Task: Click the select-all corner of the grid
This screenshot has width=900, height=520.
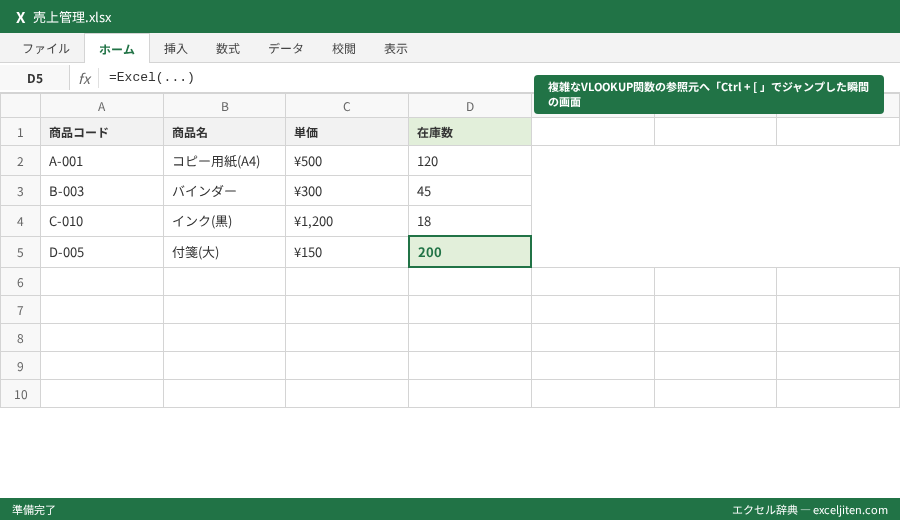Action: [x=20, y=106]
